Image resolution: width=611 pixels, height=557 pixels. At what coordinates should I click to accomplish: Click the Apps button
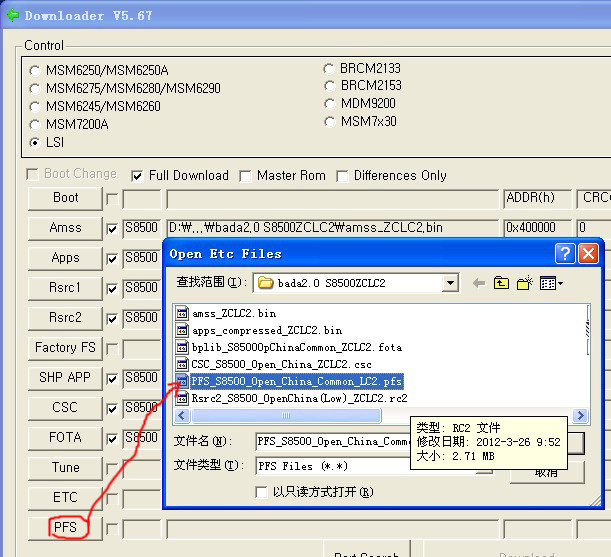(x=65, y=258)
